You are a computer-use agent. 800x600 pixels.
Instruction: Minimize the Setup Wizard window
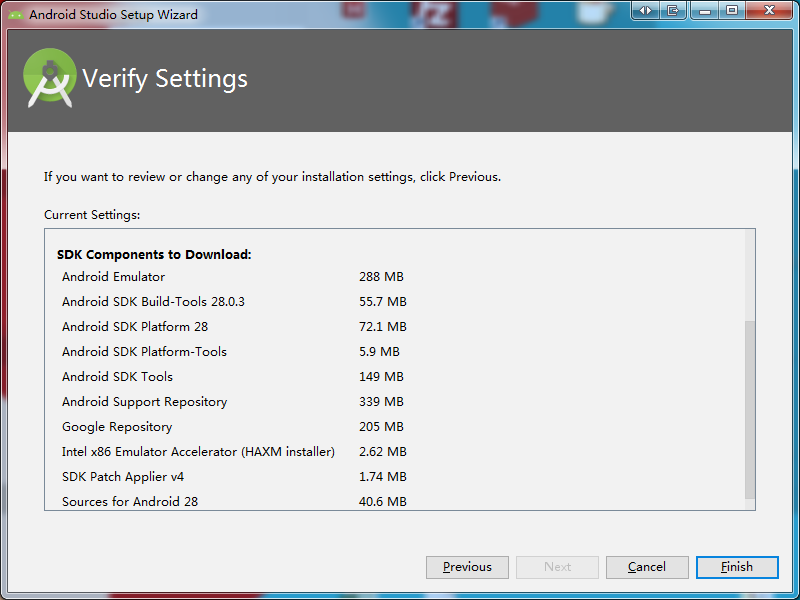tap(705, 10)
